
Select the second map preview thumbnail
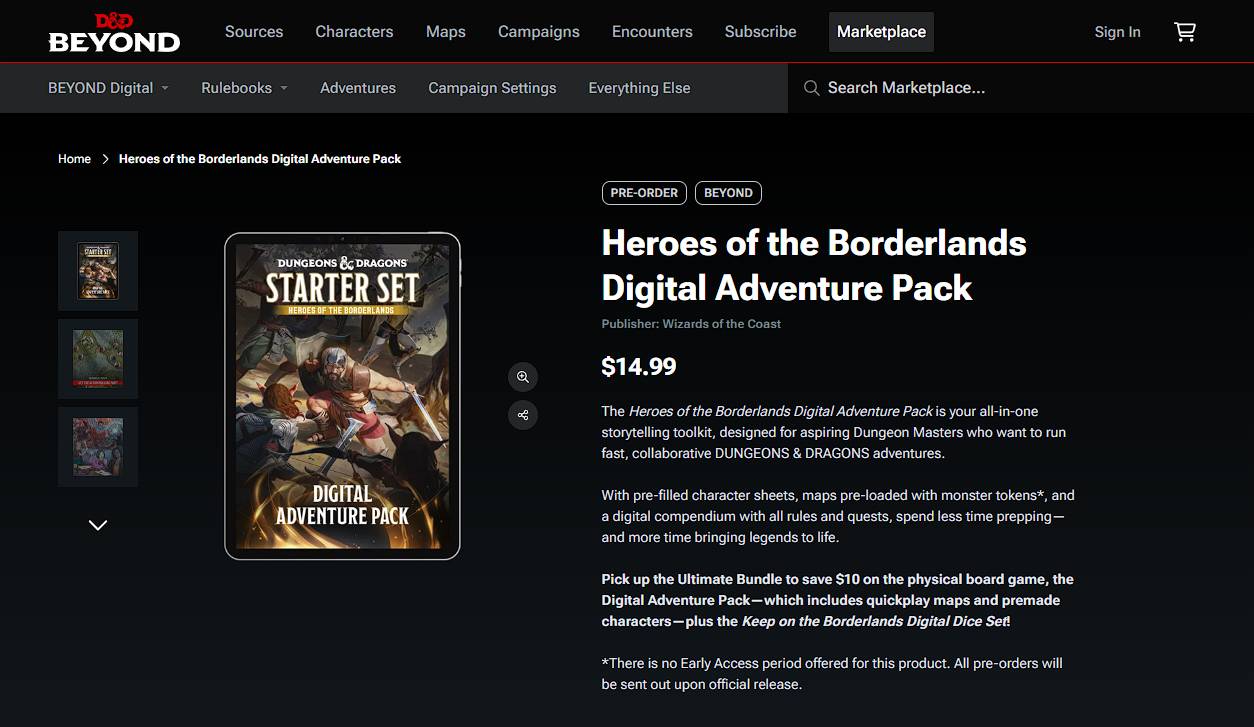click(98, 359)
